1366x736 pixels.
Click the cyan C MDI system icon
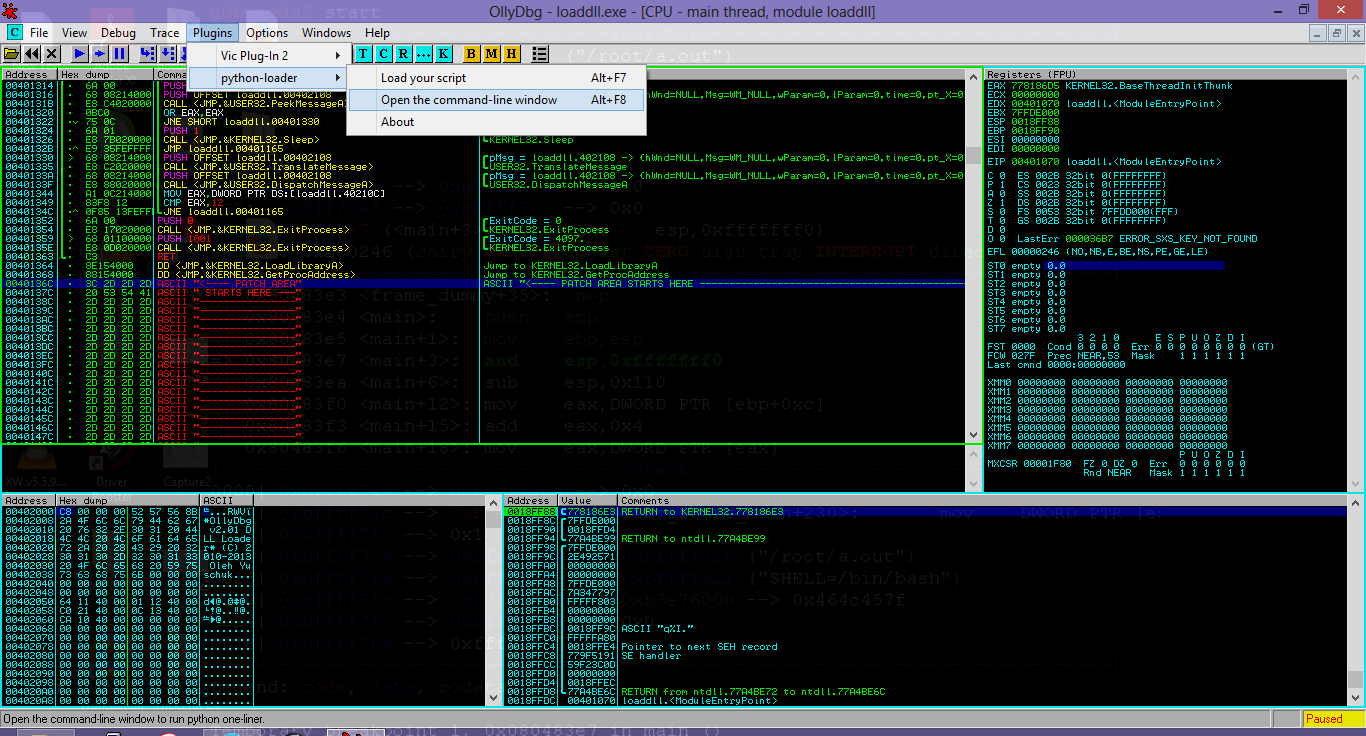coord(13,33)
